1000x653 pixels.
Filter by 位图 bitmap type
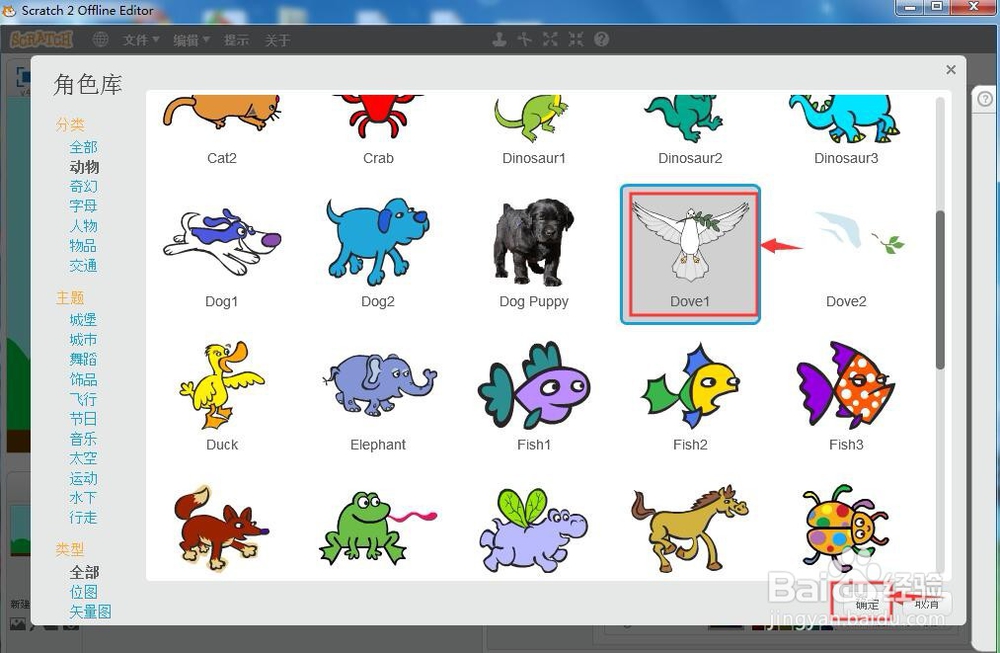[84, 592]
